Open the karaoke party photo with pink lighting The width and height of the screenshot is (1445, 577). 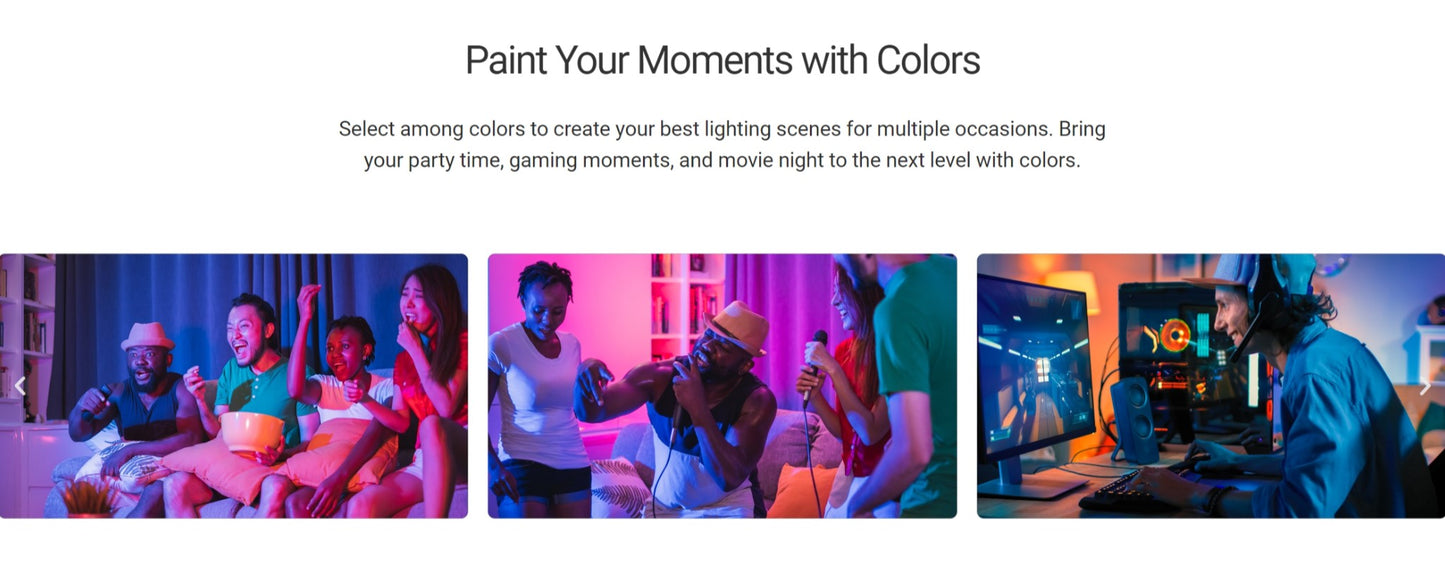(x=721, y=385)
